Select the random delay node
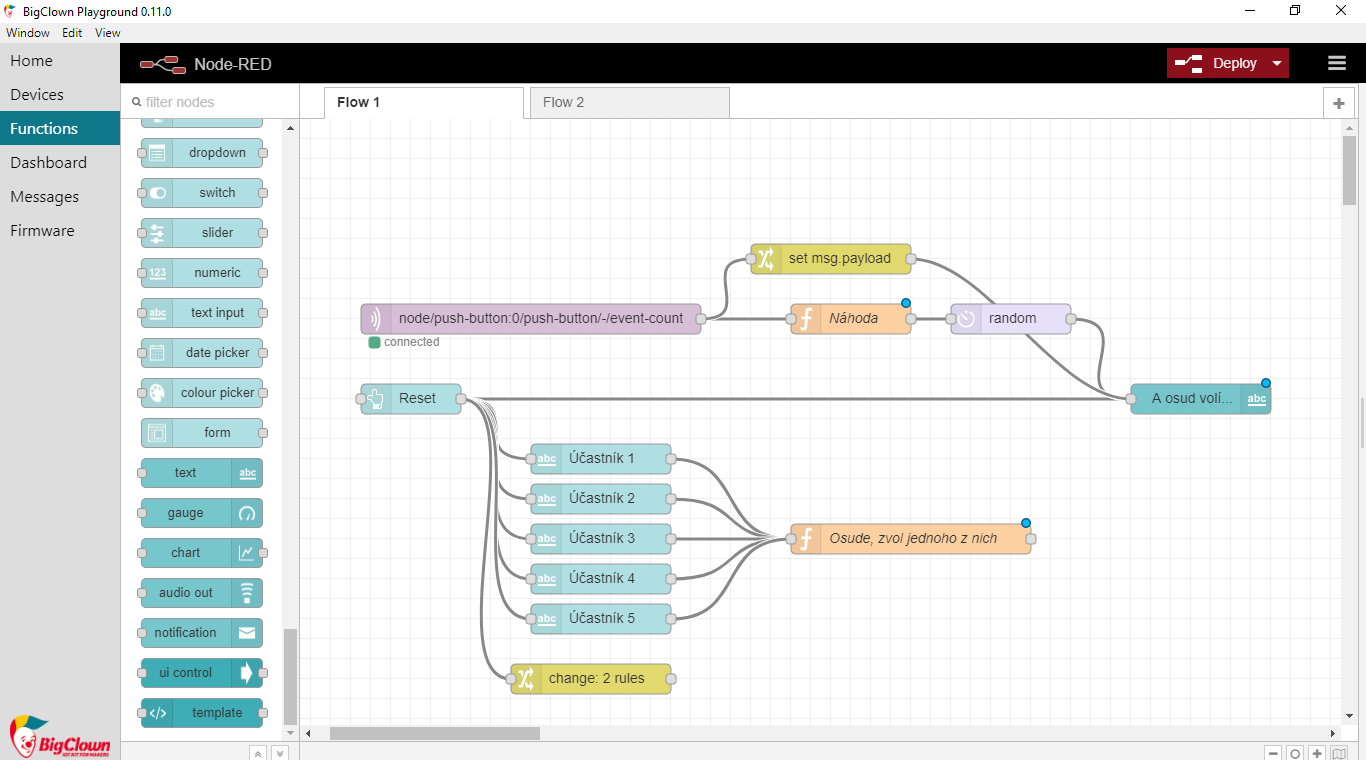This screenshot has height=760, width=1366. coord(1011,319)
